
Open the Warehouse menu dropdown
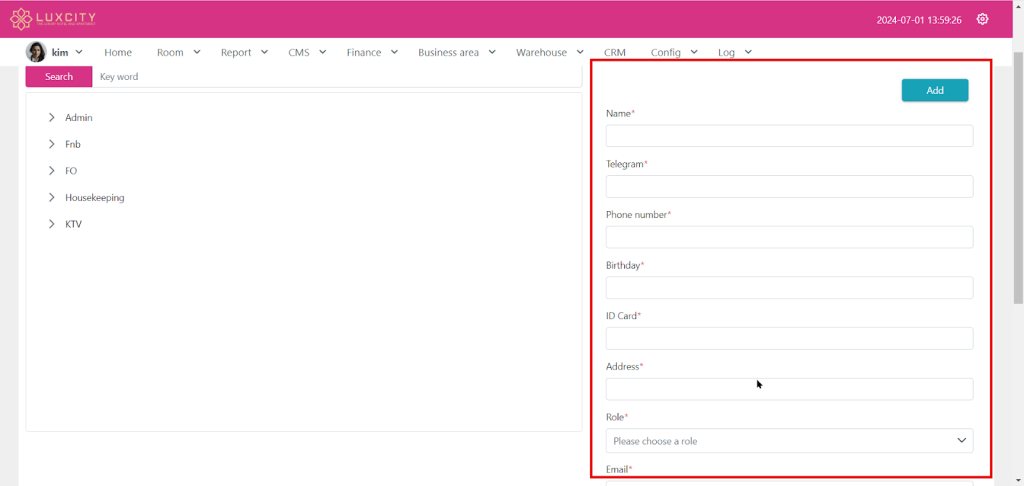549,52
